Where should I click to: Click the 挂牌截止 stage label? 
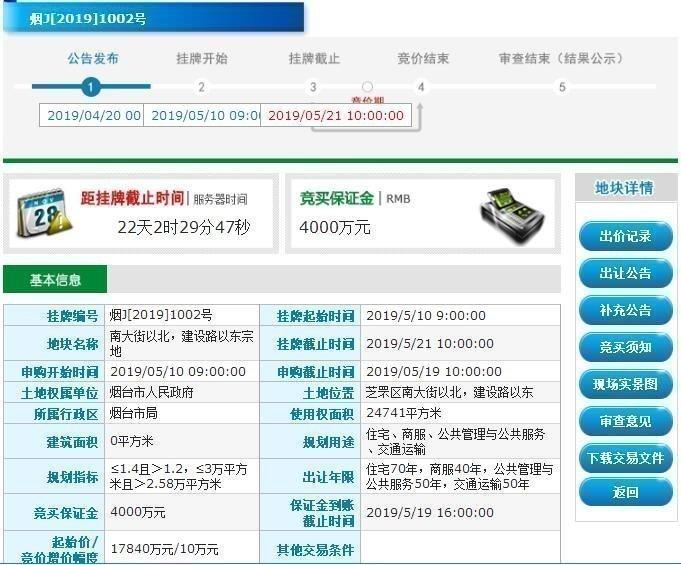[314, 58]
